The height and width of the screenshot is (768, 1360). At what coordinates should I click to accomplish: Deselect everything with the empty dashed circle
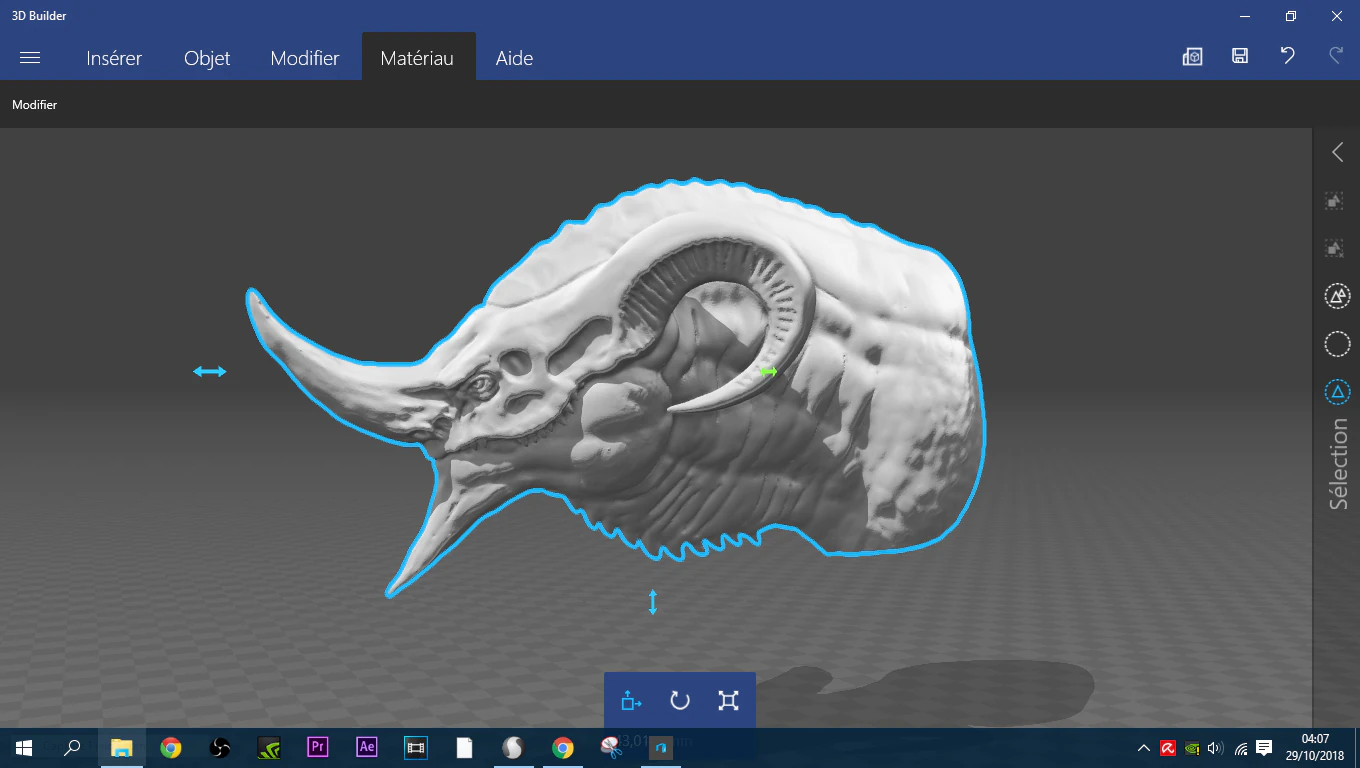point(1337,344)
